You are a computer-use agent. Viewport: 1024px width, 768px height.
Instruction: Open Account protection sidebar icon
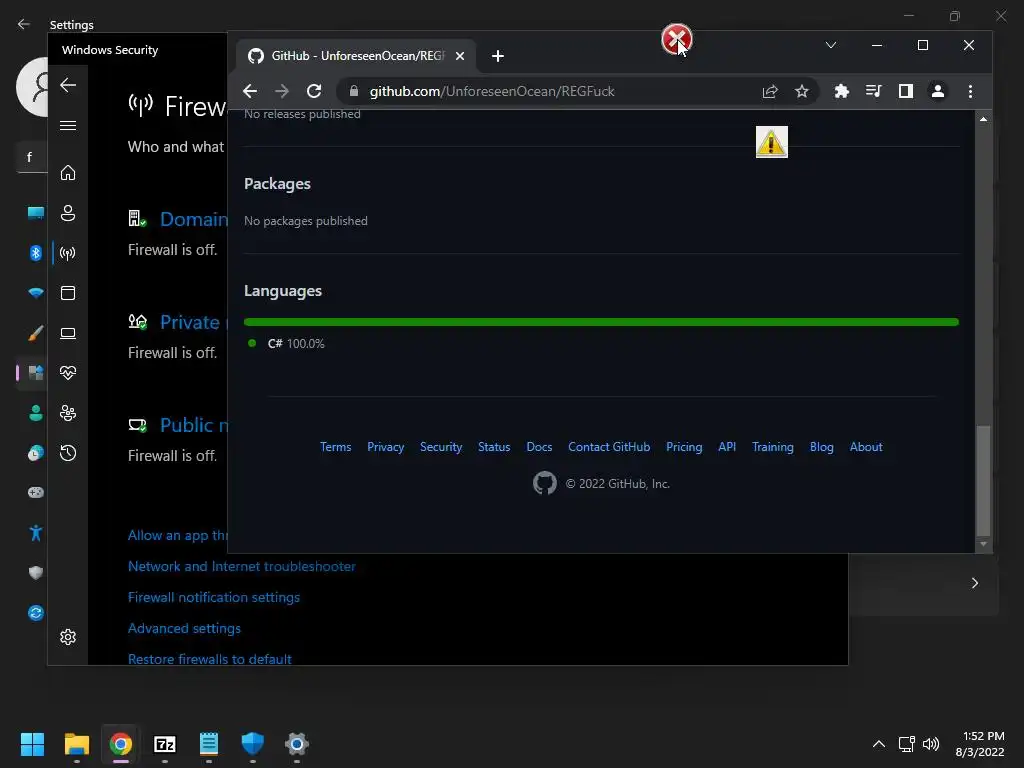coord(68,213)
